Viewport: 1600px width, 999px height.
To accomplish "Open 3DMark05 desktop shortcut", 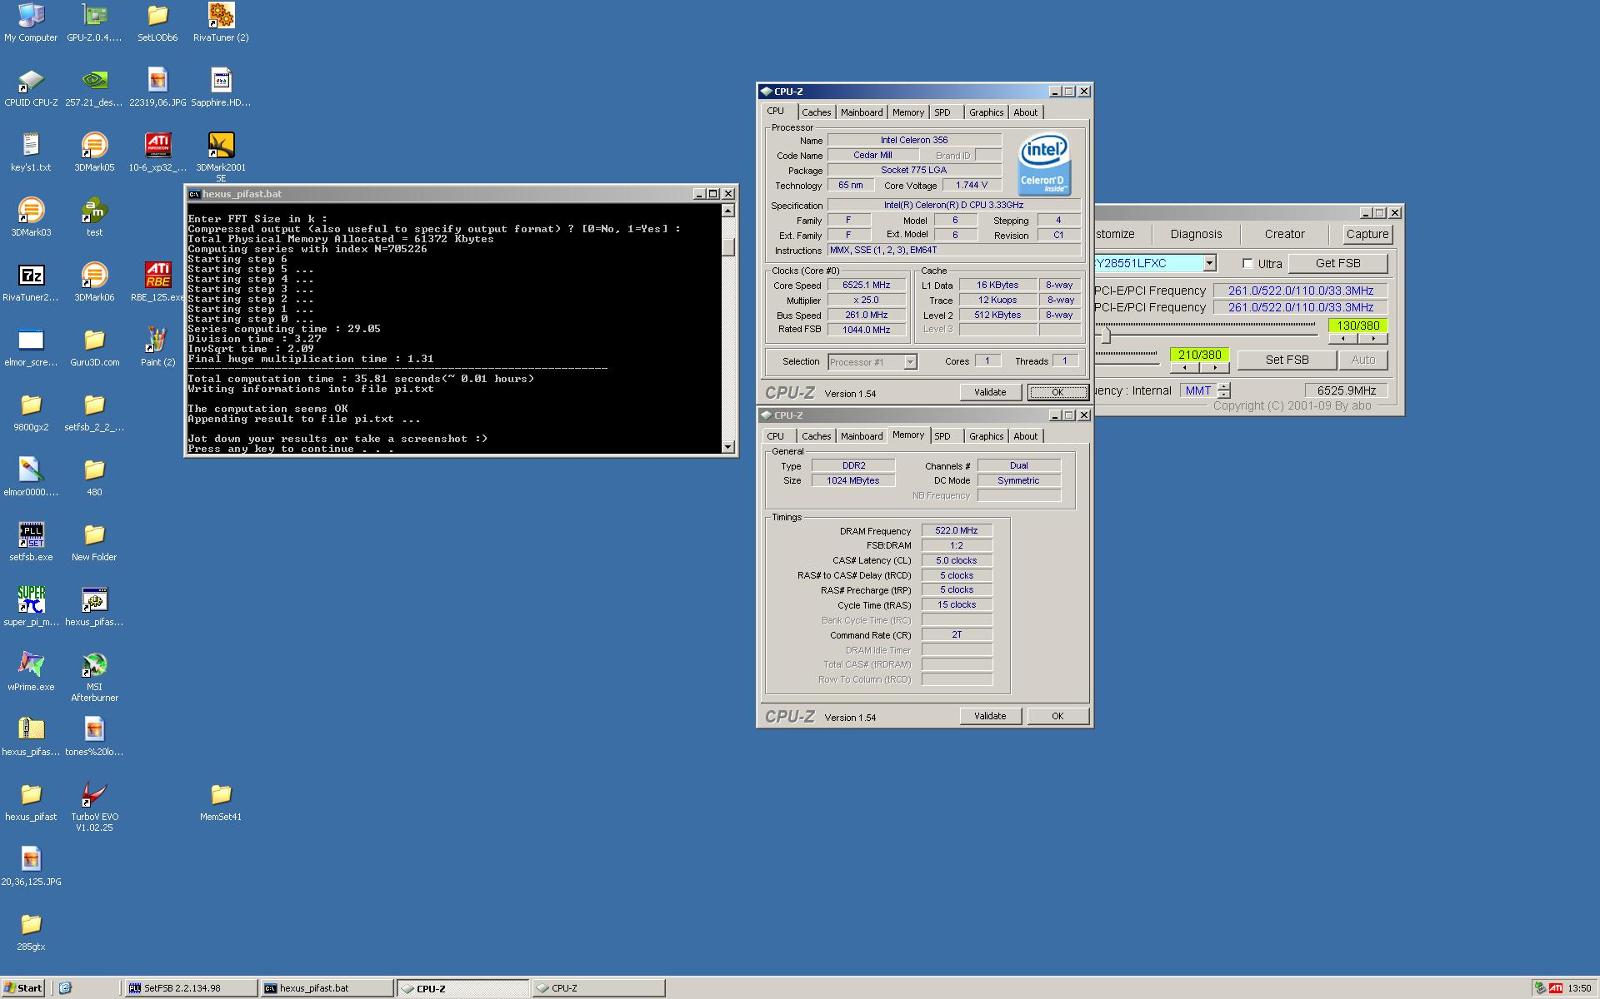I will click(94, 153).
